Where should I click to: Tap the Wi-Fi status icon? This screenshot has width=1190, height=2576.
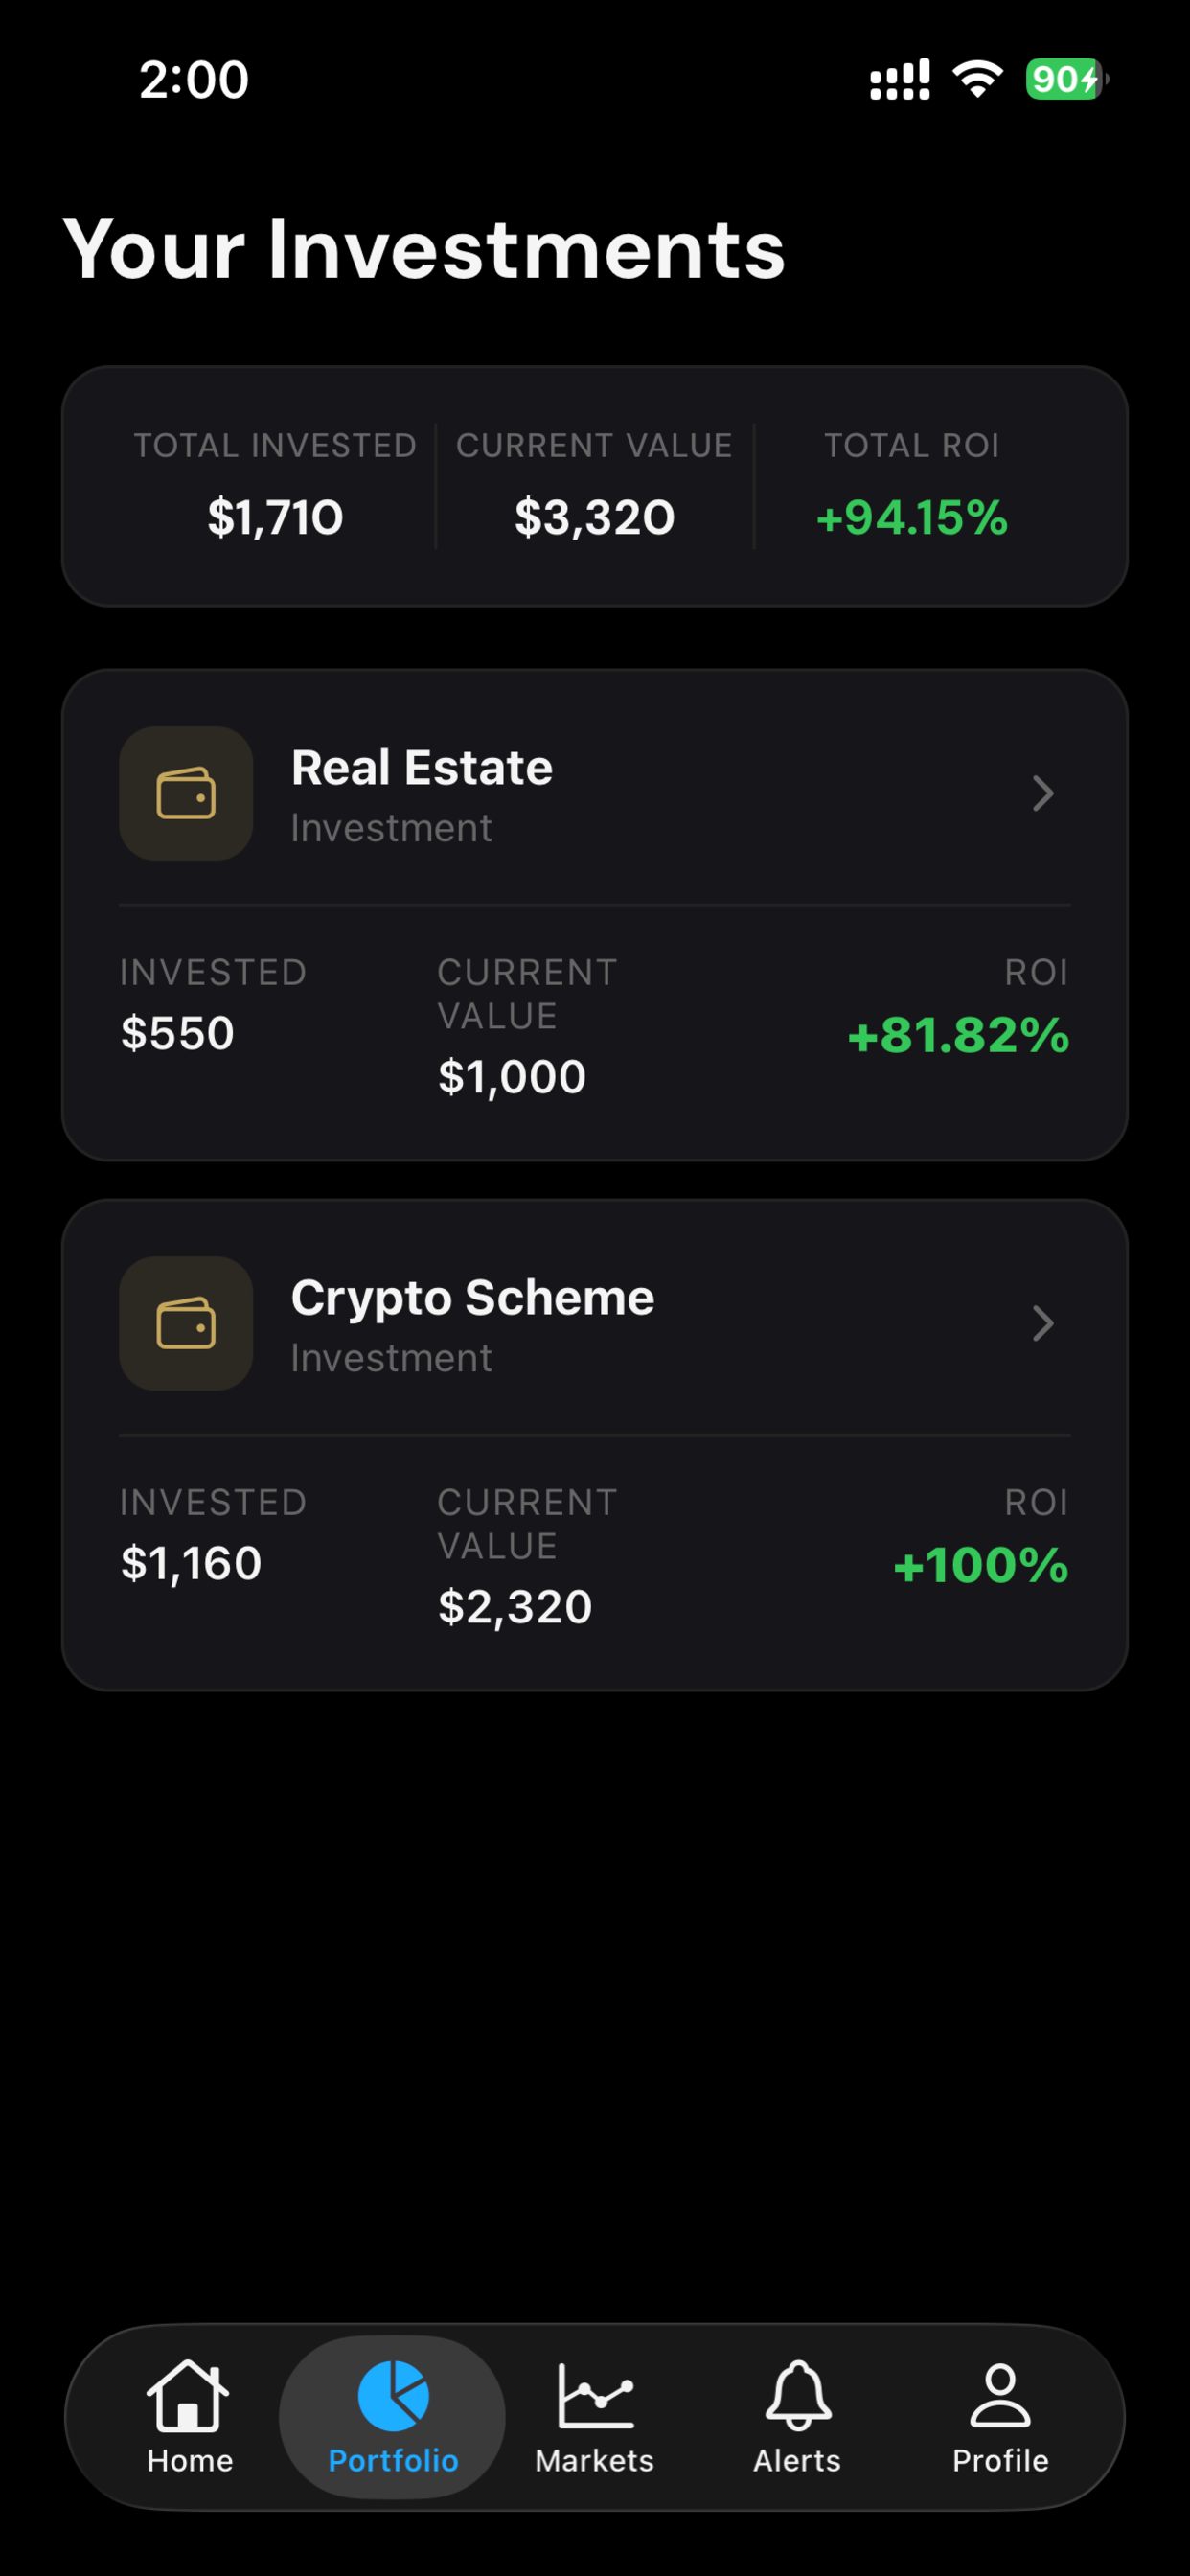coord(978,79)
